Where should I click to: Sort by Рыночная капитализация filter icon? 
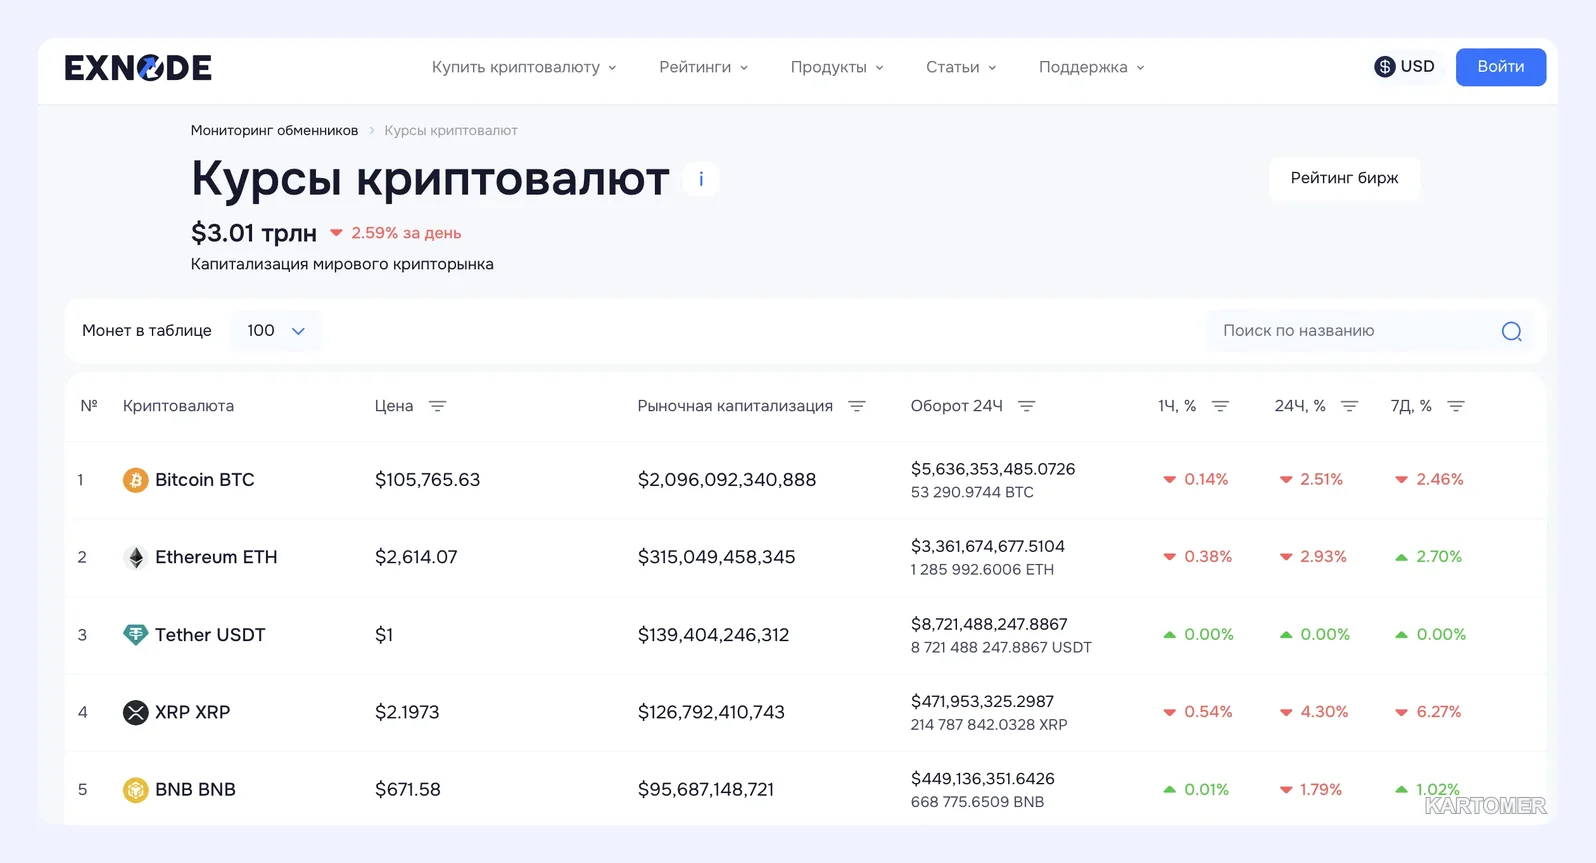tap(856, 406)
